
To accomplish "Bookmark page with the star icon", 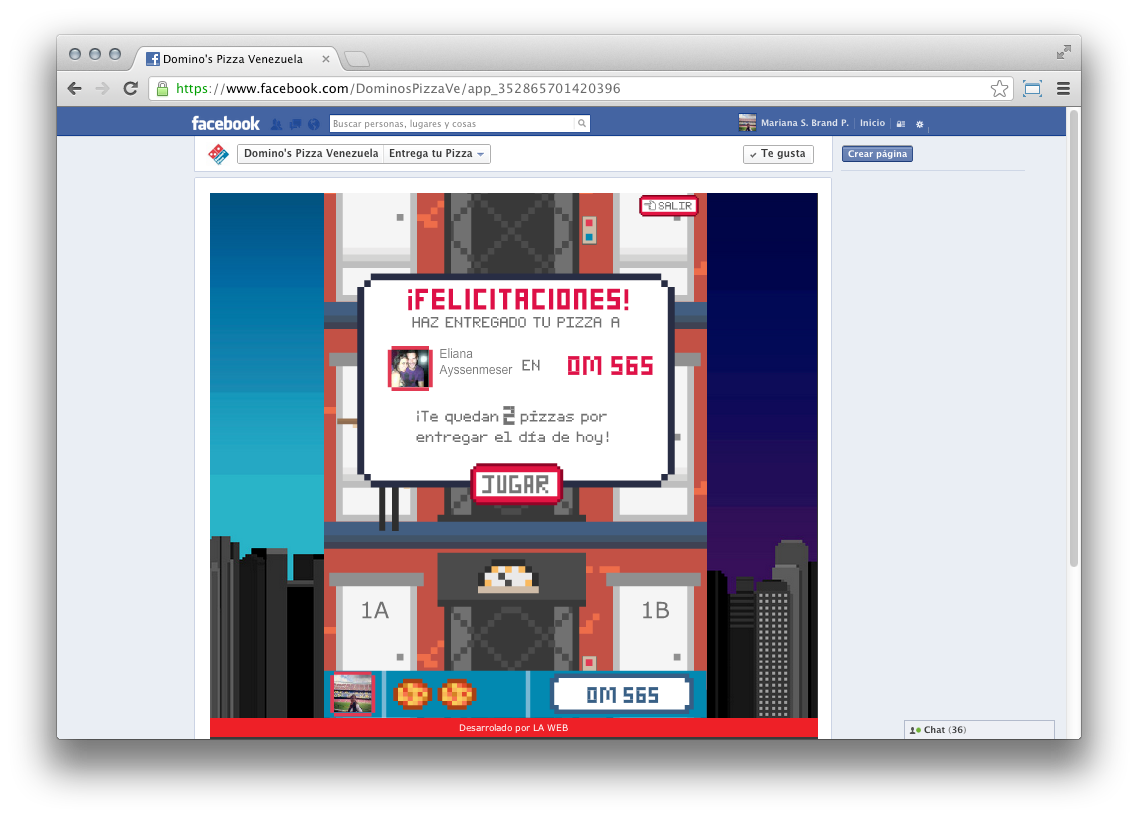I will point(999,89).
